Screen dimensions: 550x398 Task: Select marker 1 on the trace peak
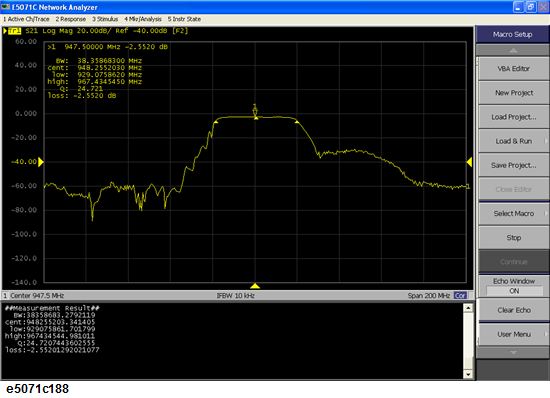[x=255, y=111]
